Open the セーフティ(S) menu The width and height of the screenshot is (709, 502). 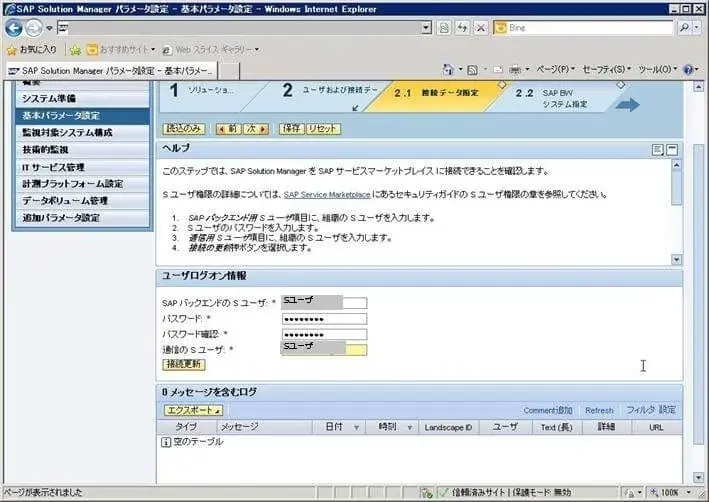pos(606,69)
